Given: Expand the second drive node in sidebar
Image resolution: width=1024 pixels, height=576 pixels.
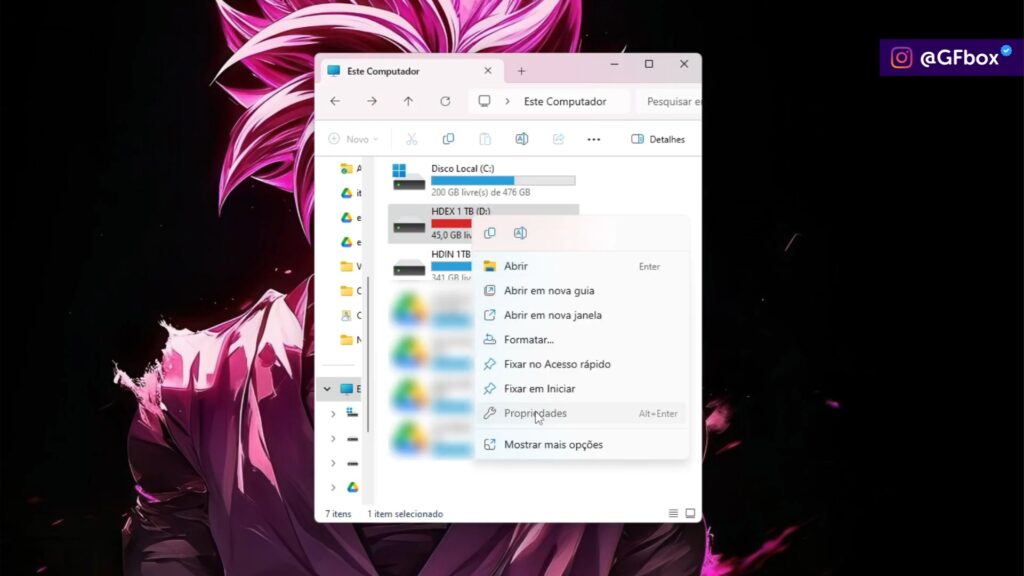Looking at the screenshot, I should click(333, 438).
